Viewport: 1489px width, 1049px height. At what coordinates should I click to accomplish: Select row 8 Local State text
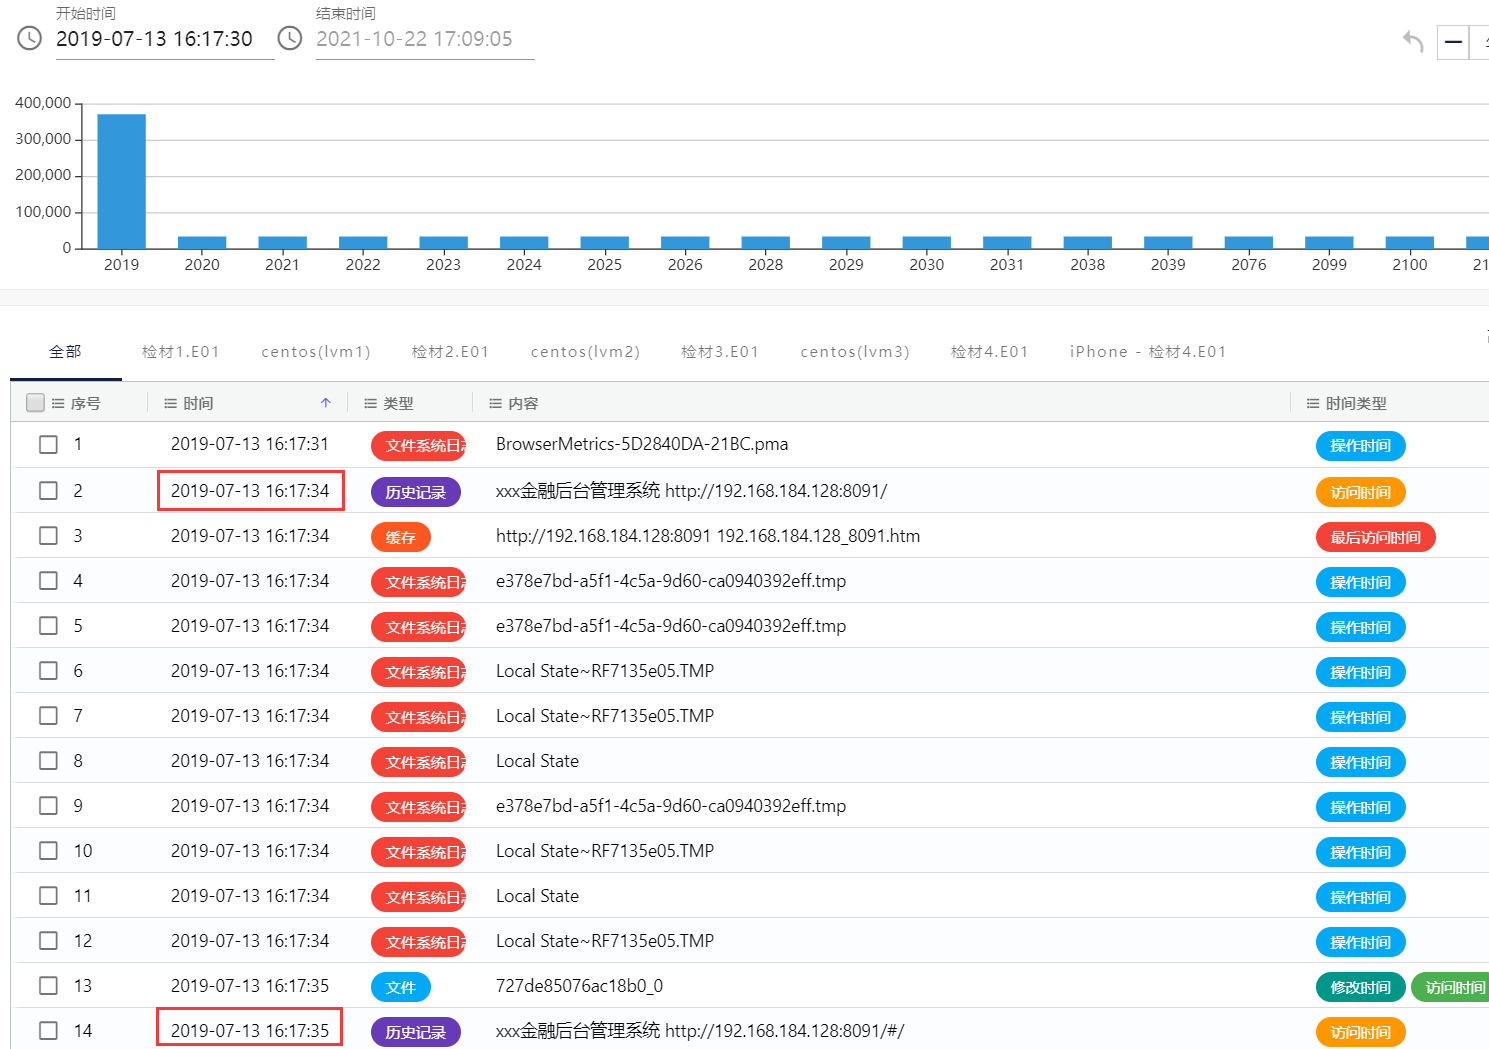point(537,761)
